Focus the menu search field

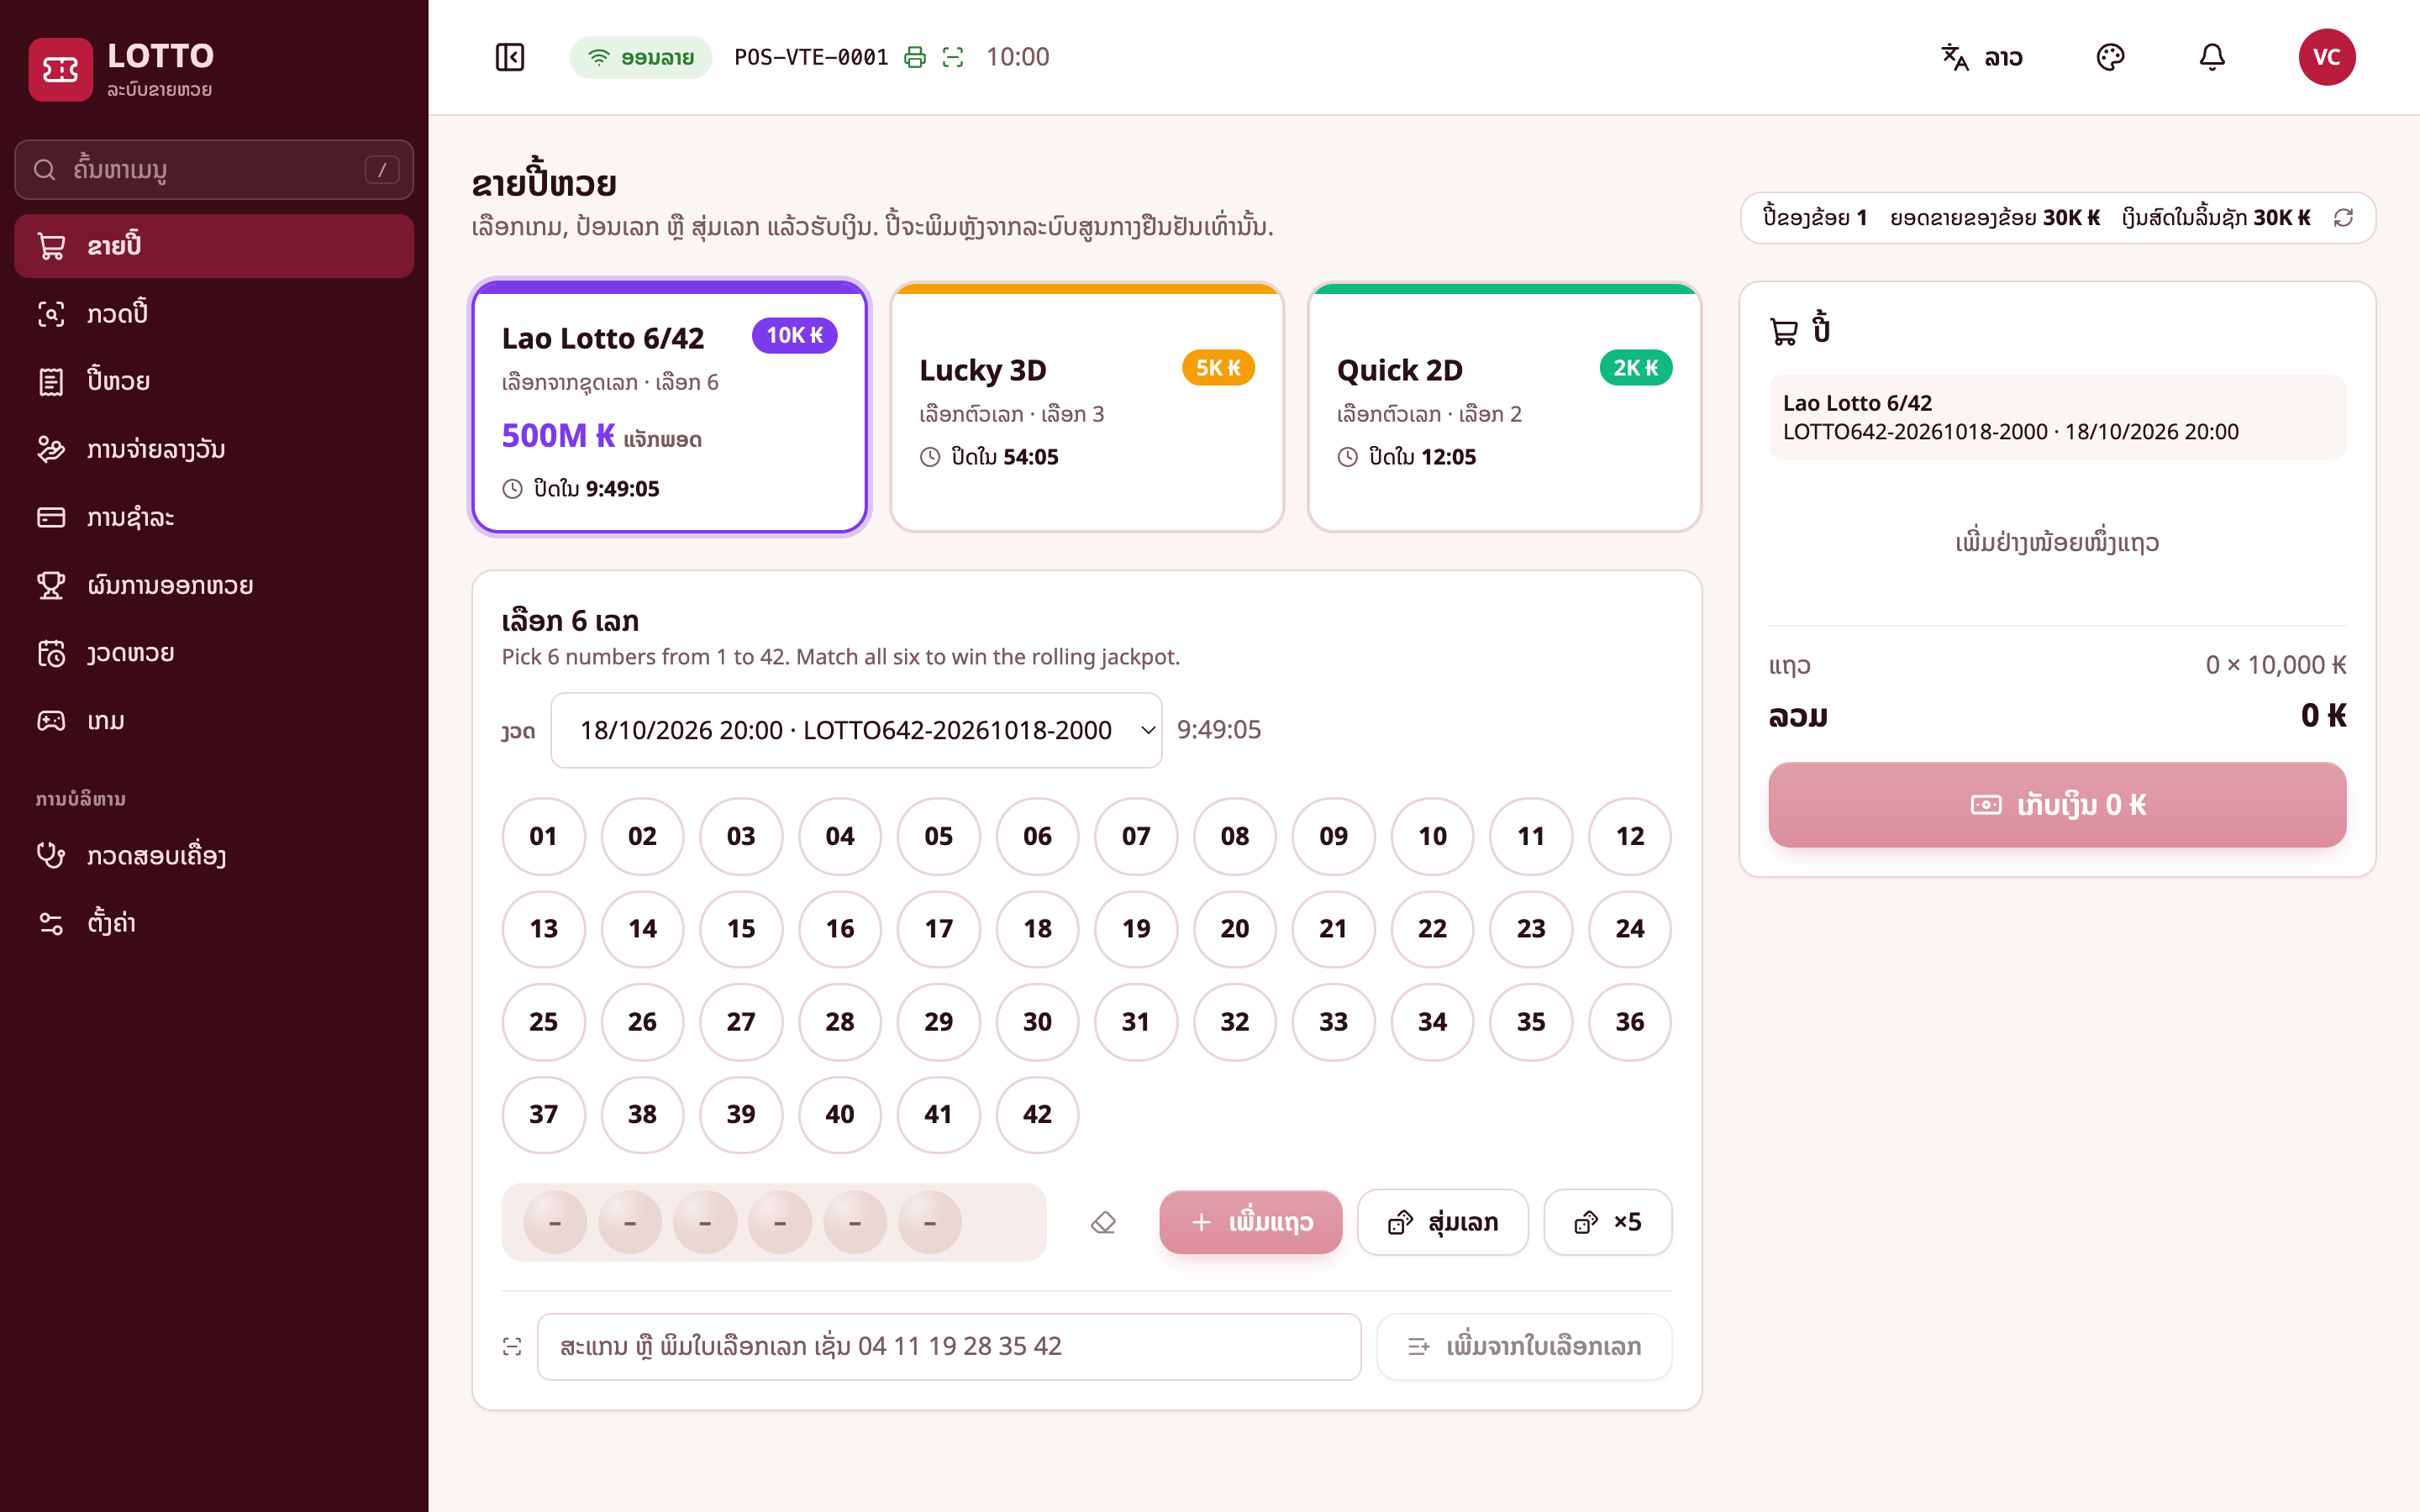click(x=214, y=170)
